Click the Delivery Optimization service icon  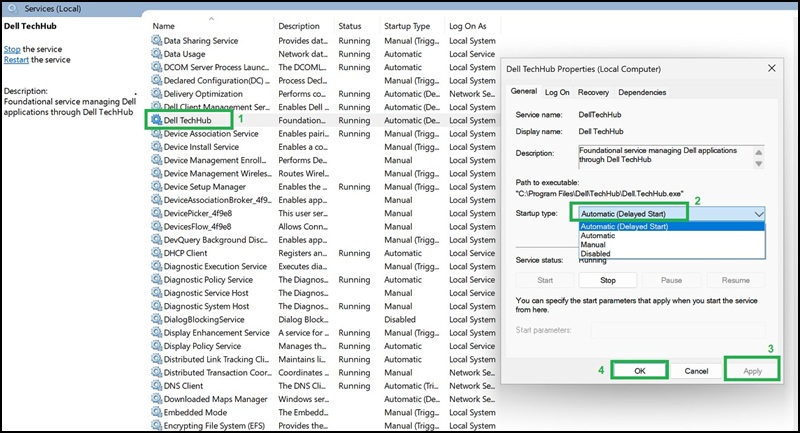tap(157, 93)
